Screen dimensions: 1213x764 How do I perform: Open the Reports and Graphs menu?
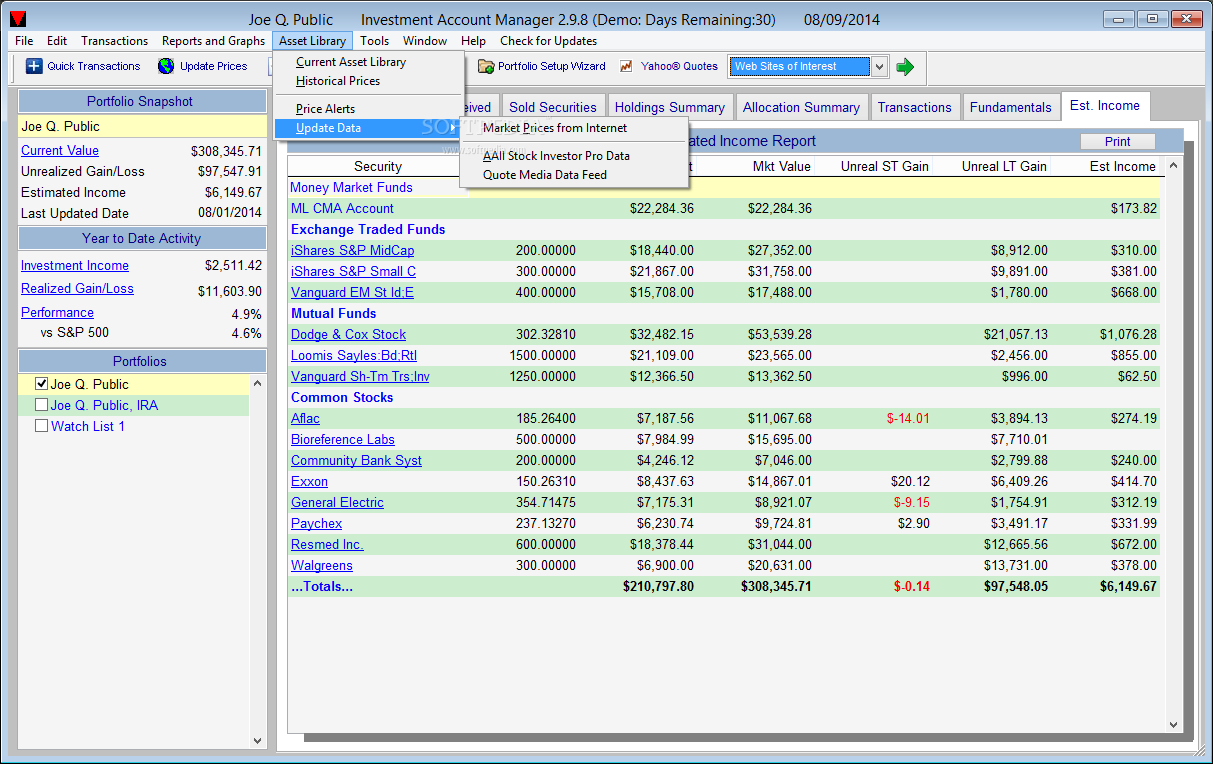pos(213,41)
